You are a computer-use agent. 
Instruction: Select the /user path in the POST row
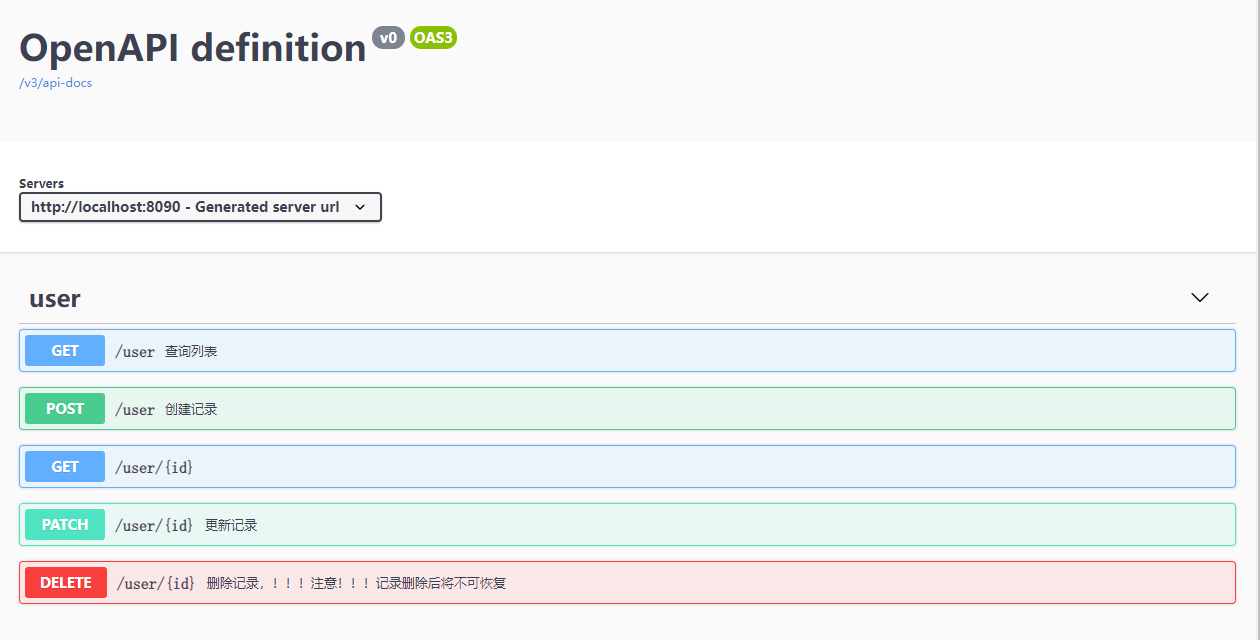tap(135, 410)
